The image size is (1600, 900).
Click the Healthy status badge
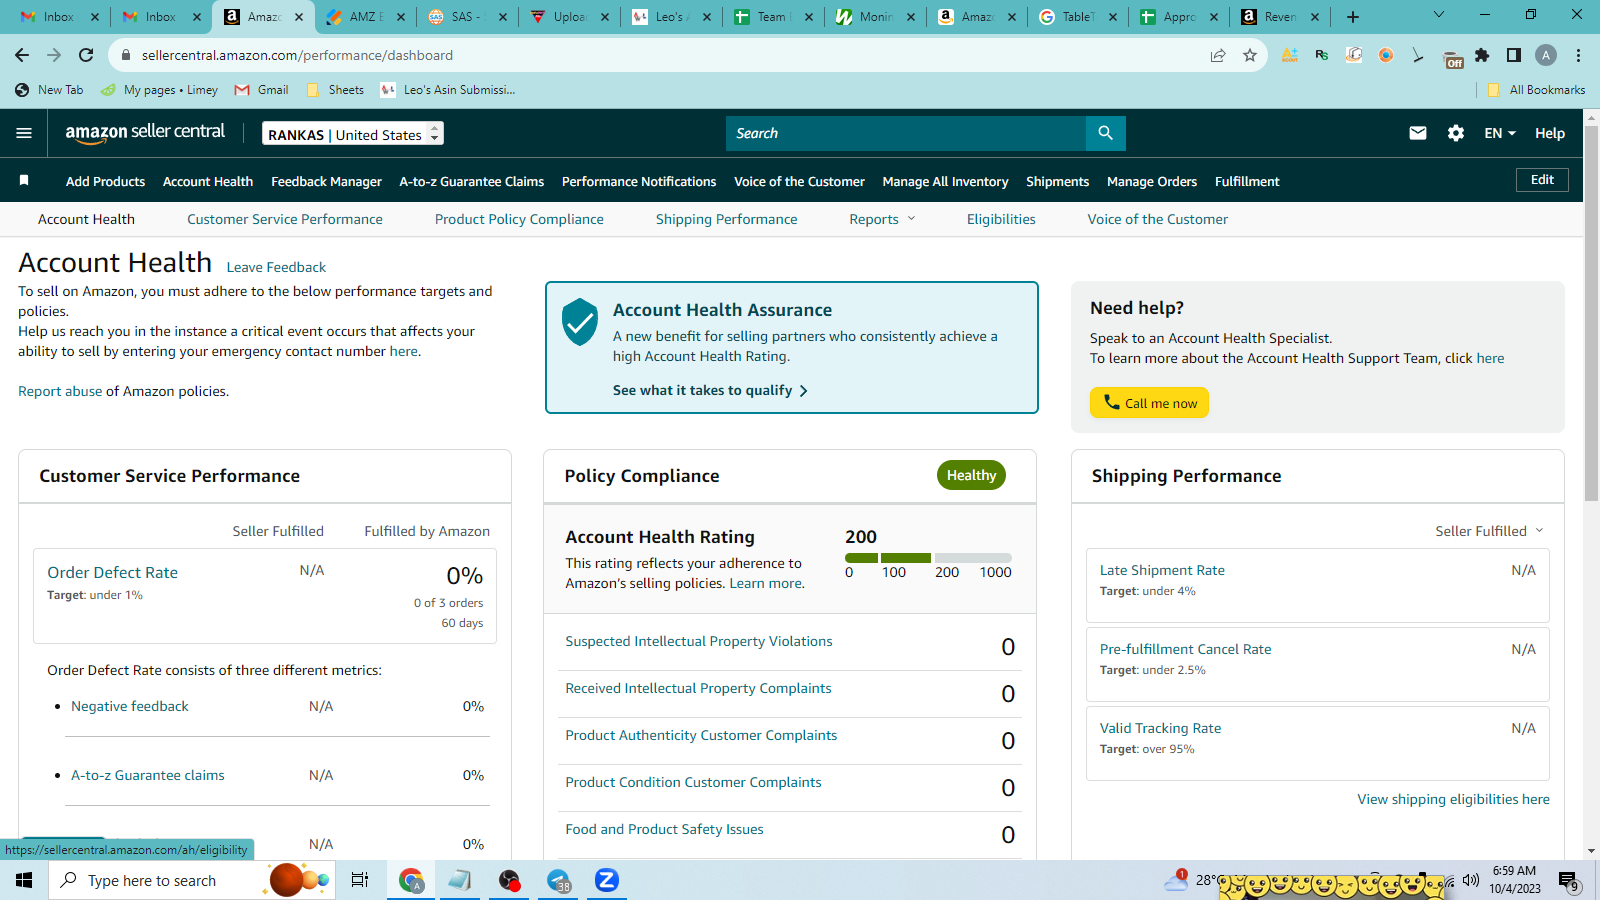coord(971,475)
